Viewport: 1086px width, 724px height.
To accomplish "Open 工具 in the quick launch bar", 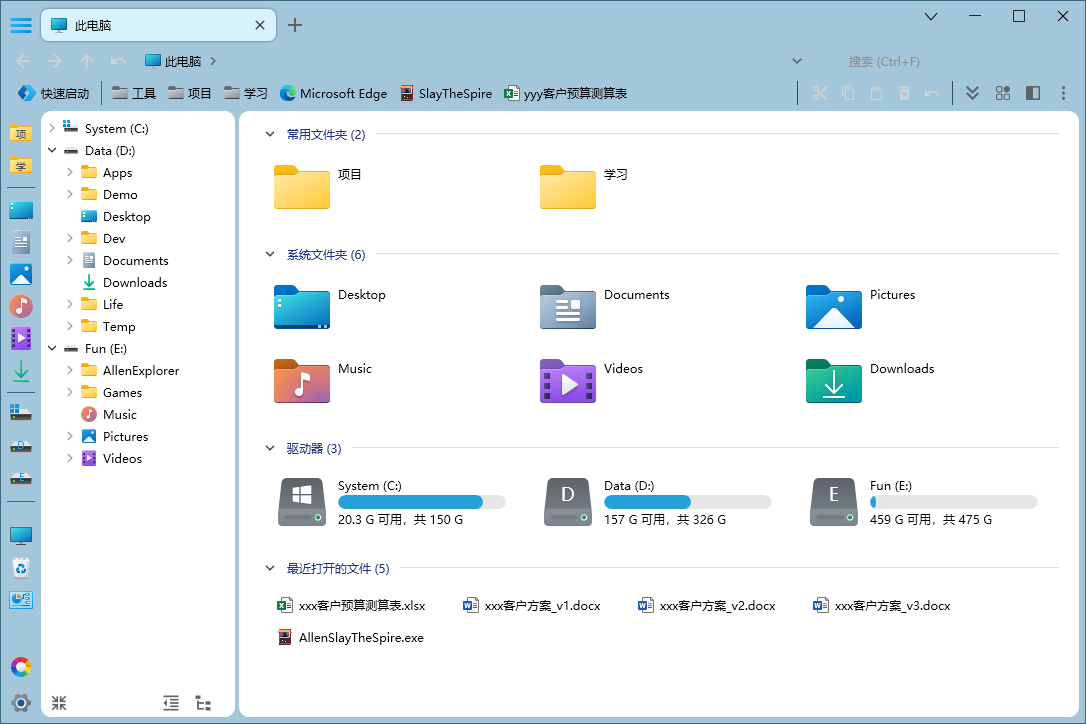I will coord(134,93).
